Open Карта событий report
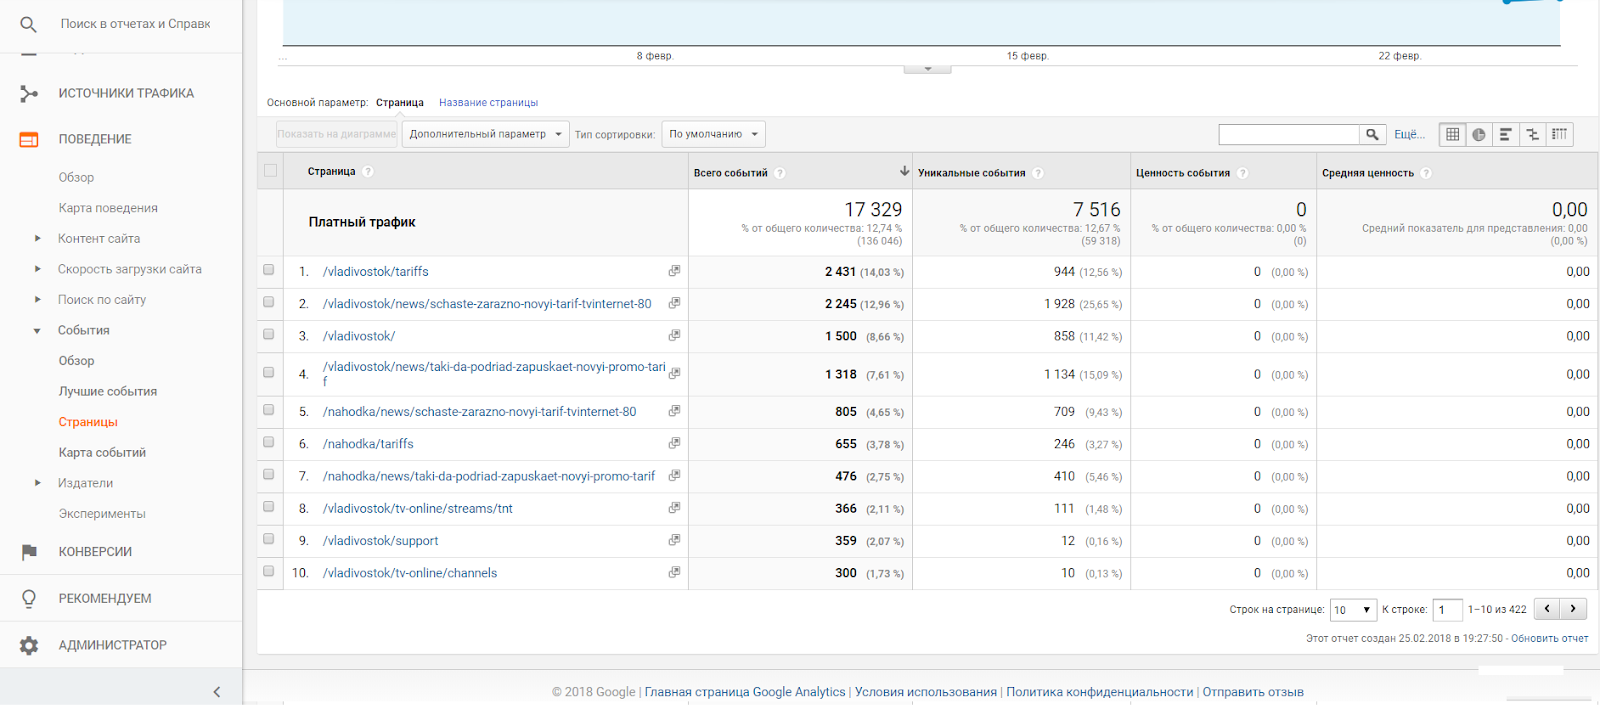The image size is (1600, 709). click(x=102, y=452)
